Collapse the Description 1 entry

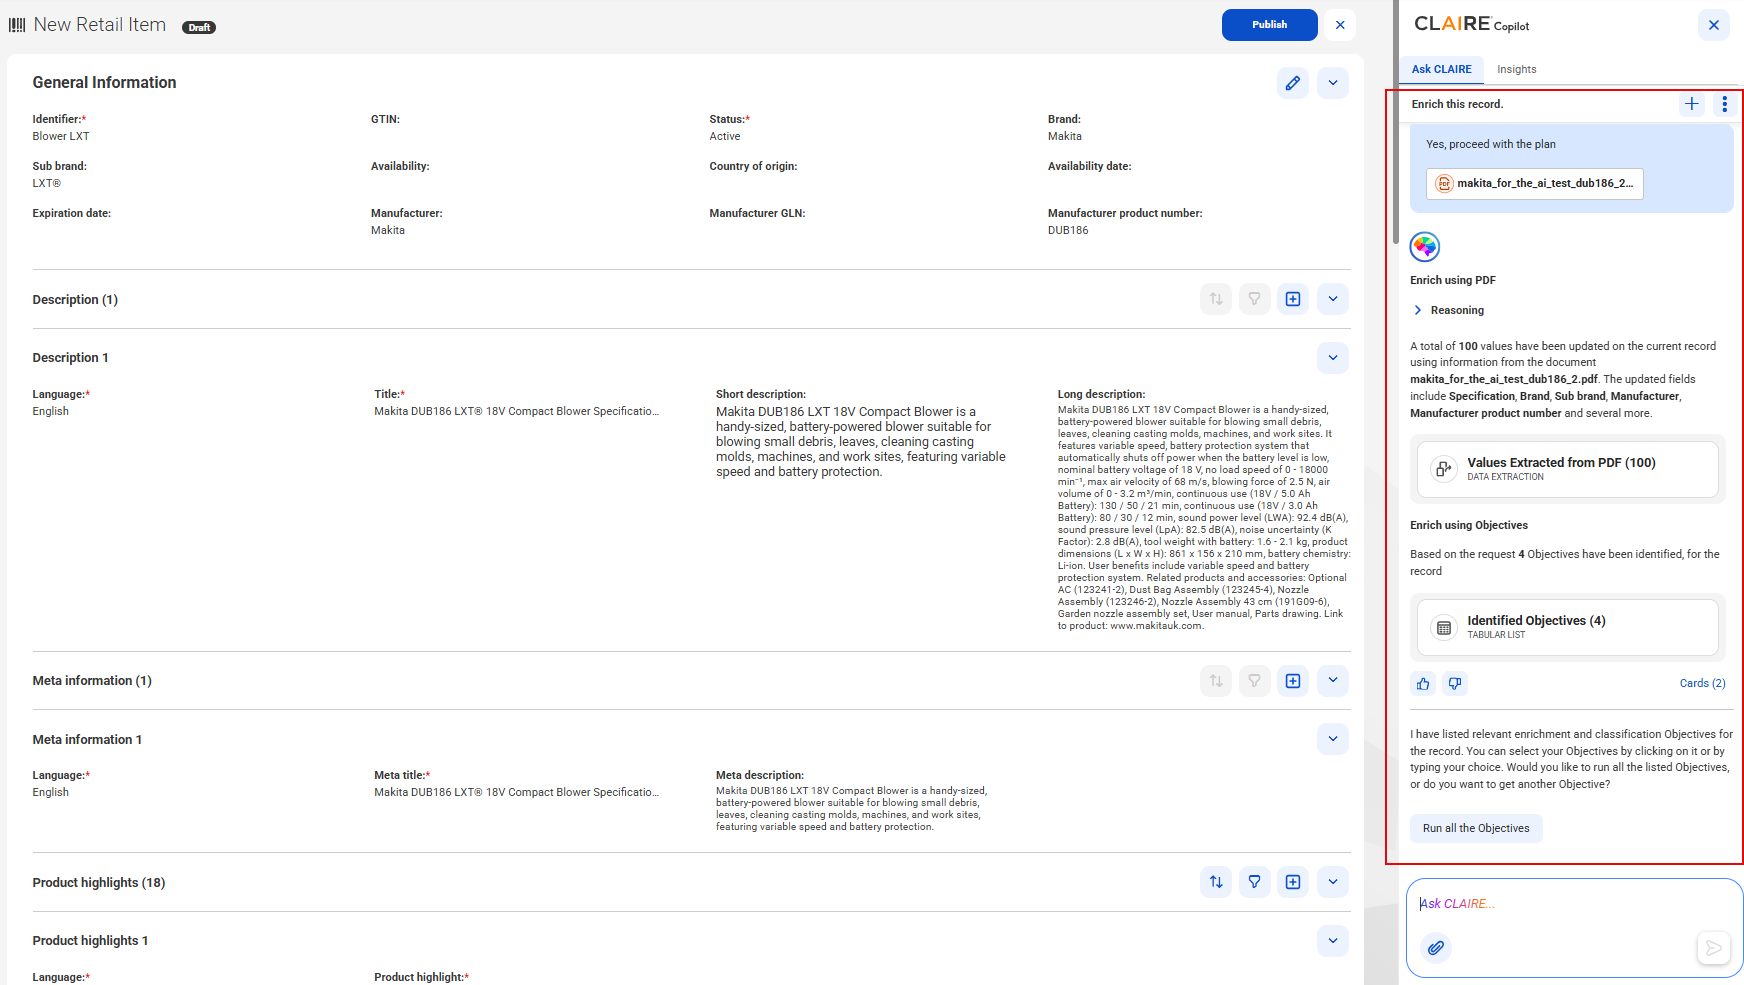point(1332,358)
